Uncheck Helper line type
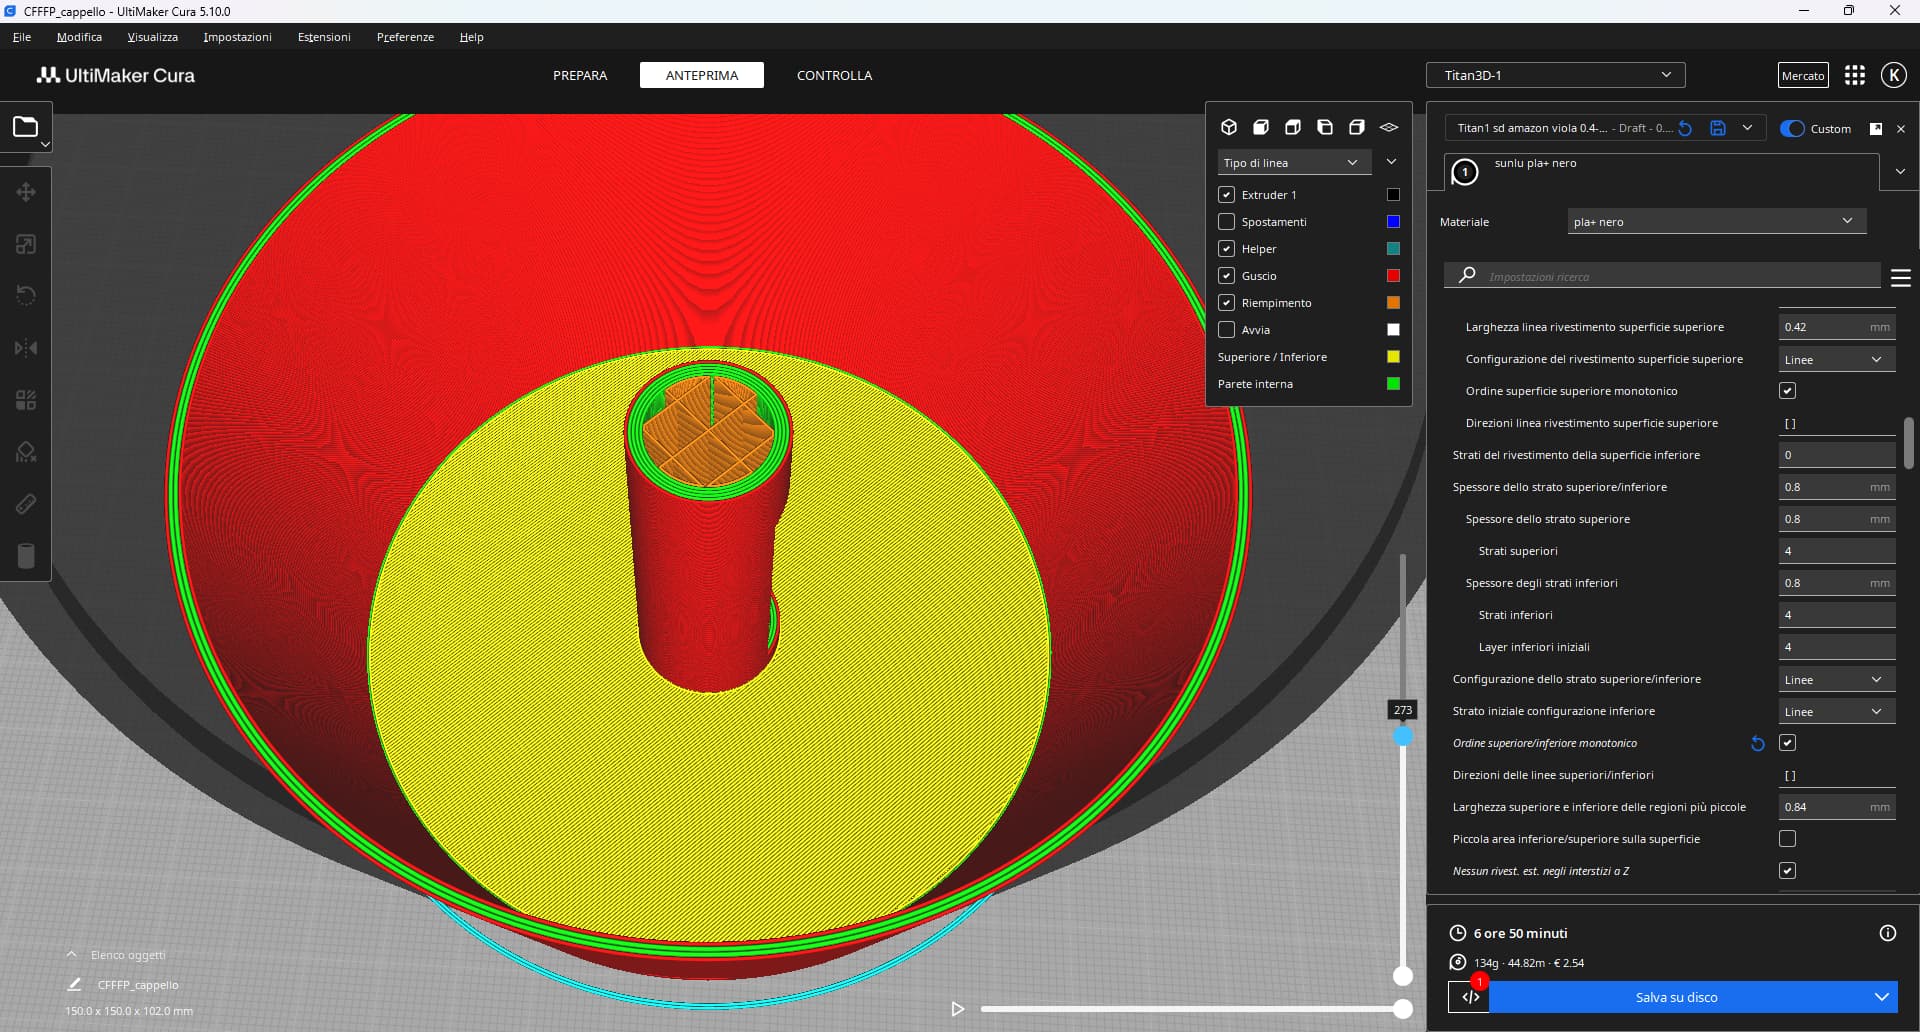Viewport: 1920px width, 1032px height. click(x=1227, y=249)
